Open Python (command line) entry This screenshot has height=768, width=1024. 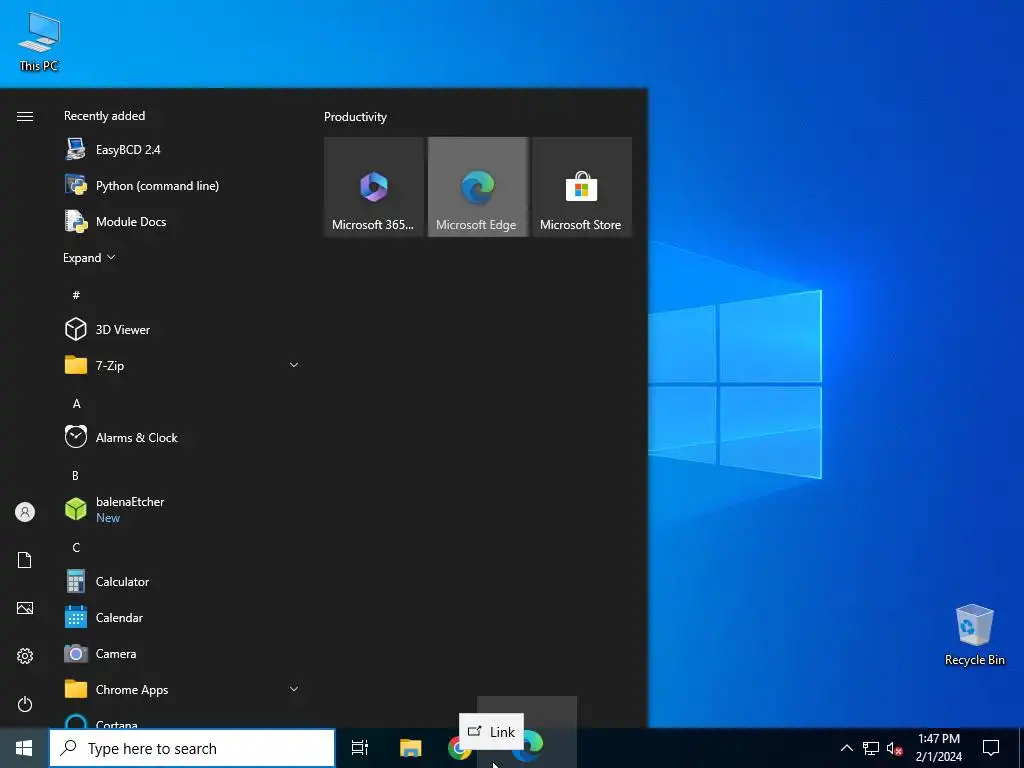point(183,185)
